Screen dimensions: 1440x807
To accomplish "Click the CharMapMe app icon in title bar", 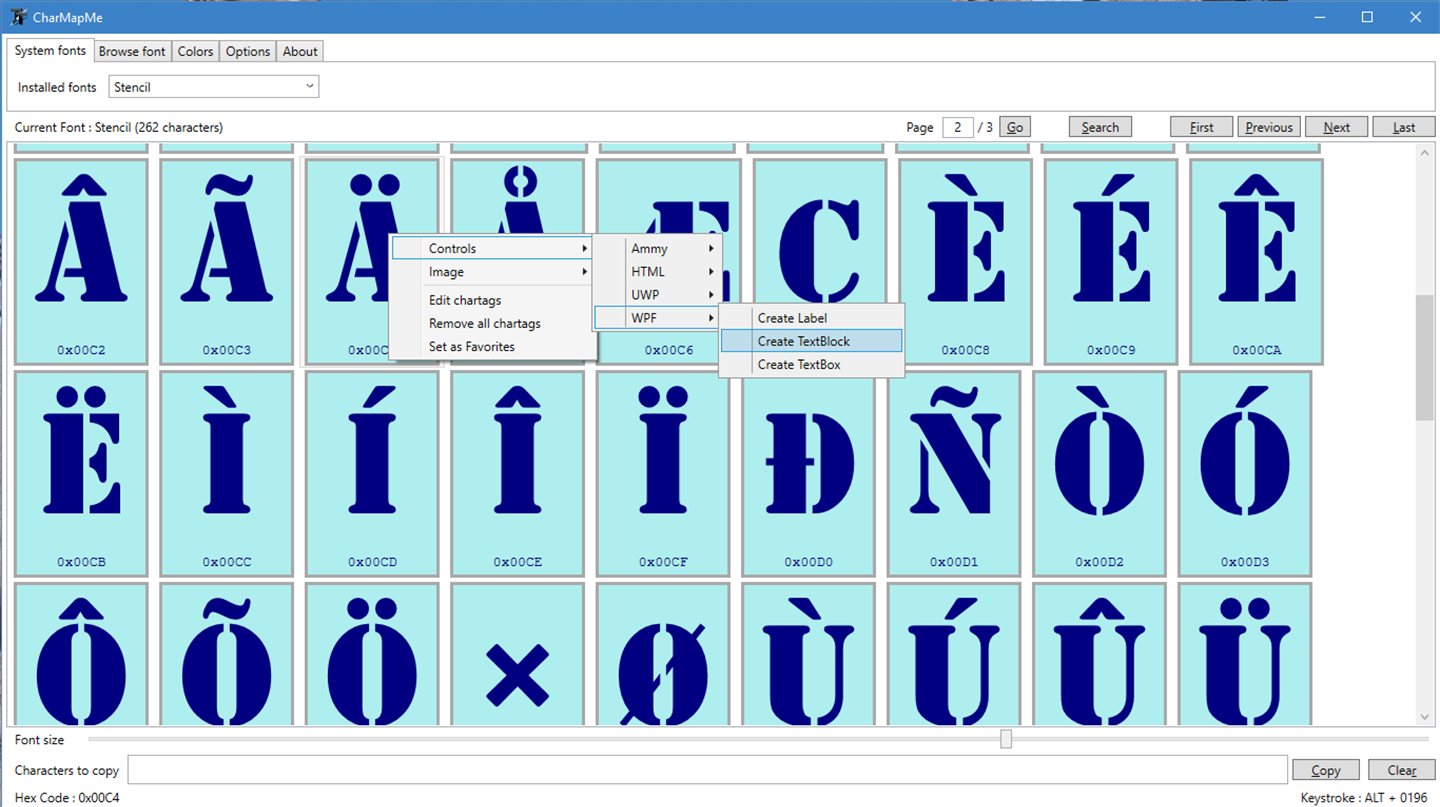I will coord(19,17).
